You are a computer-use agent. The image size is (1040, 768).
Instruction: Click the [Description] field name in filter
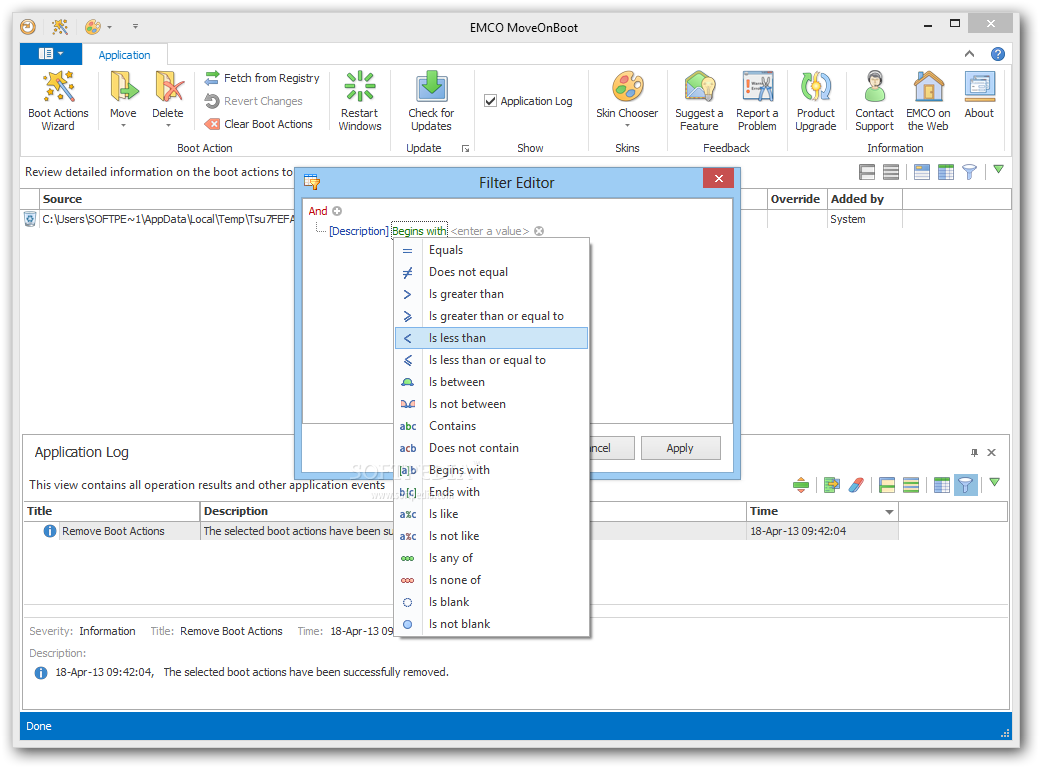359,231
